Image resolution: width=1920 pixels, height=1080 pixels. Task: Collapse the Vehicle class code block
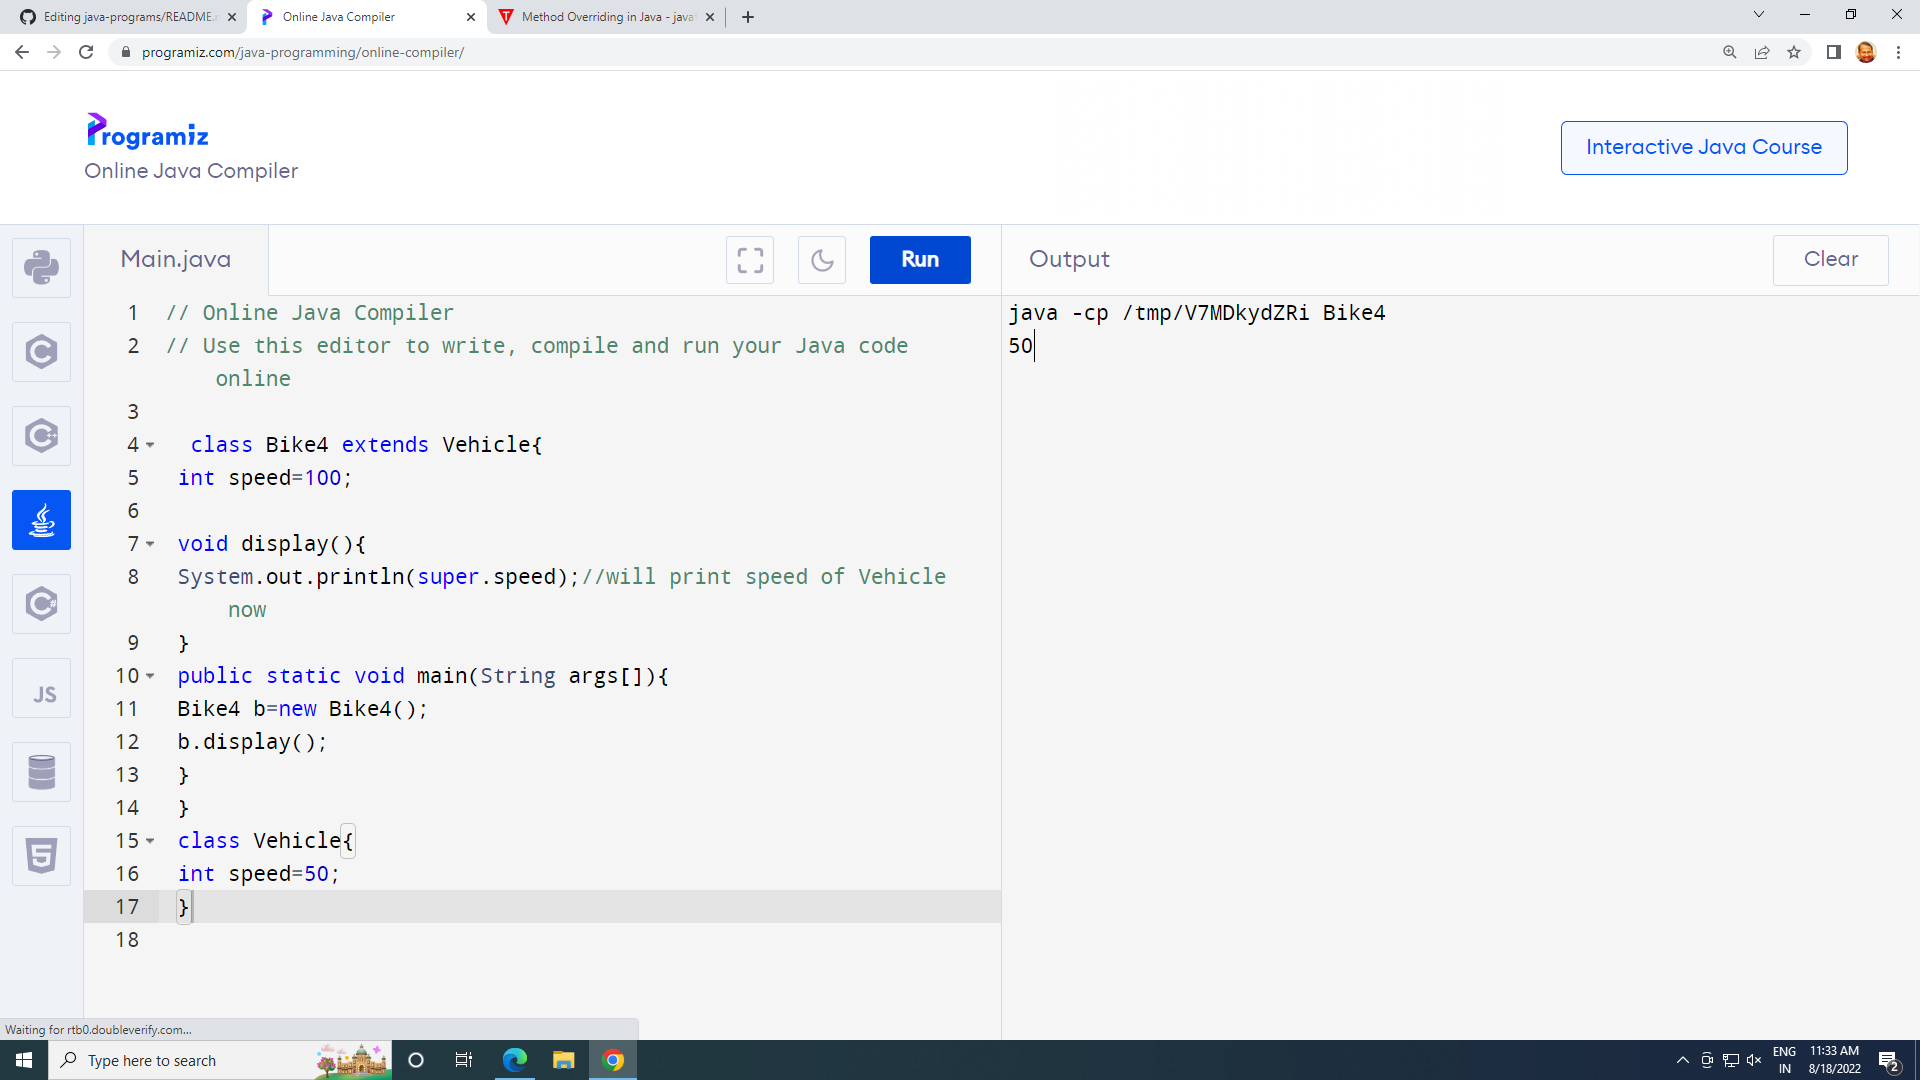[x=150, y=841]
